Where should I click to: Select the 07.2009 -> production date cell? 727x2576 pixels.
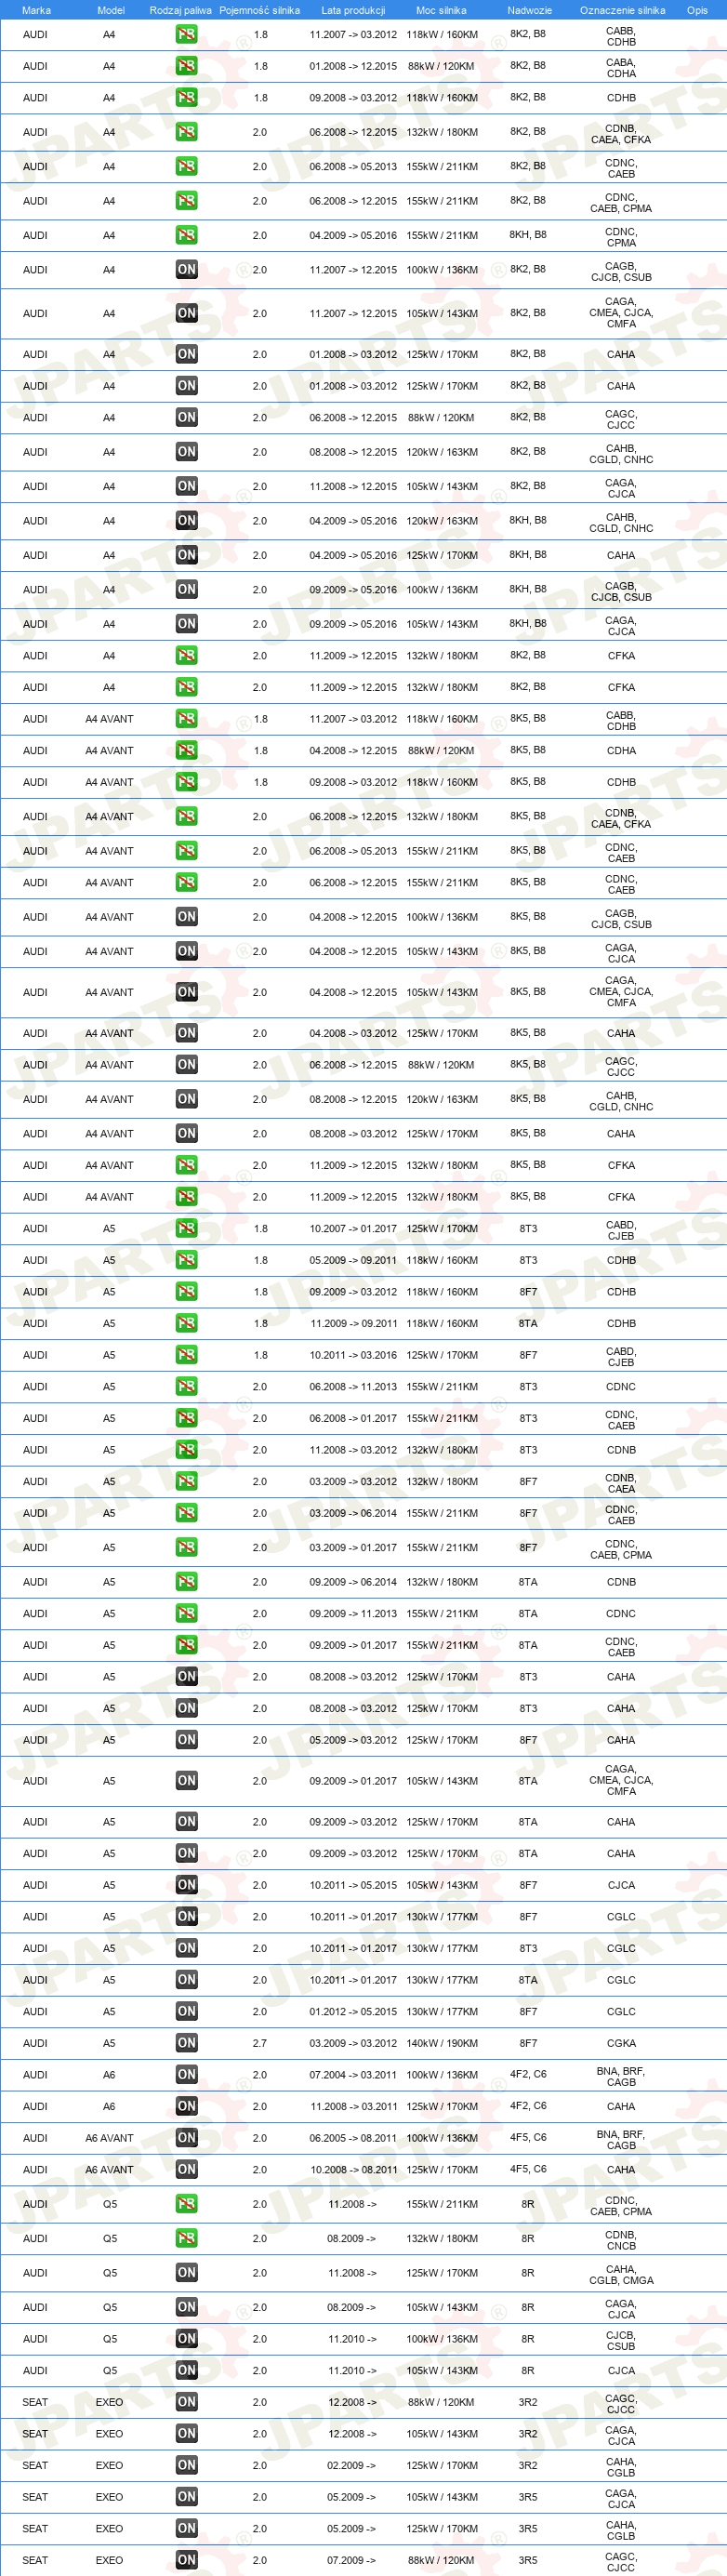click(351, 2560)
